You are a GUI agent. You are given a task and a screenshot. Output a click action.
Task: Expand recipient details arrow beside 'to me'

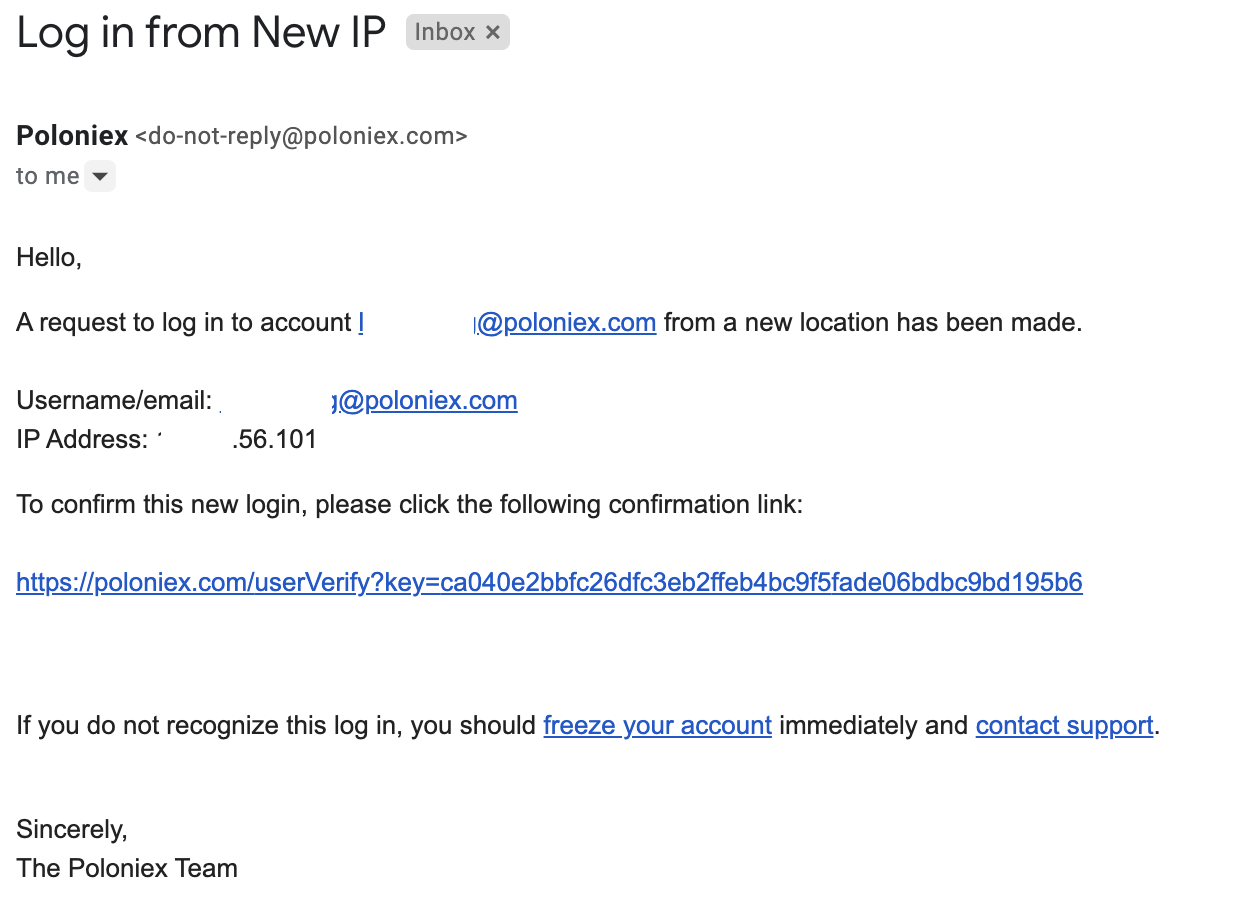(99, 177)
